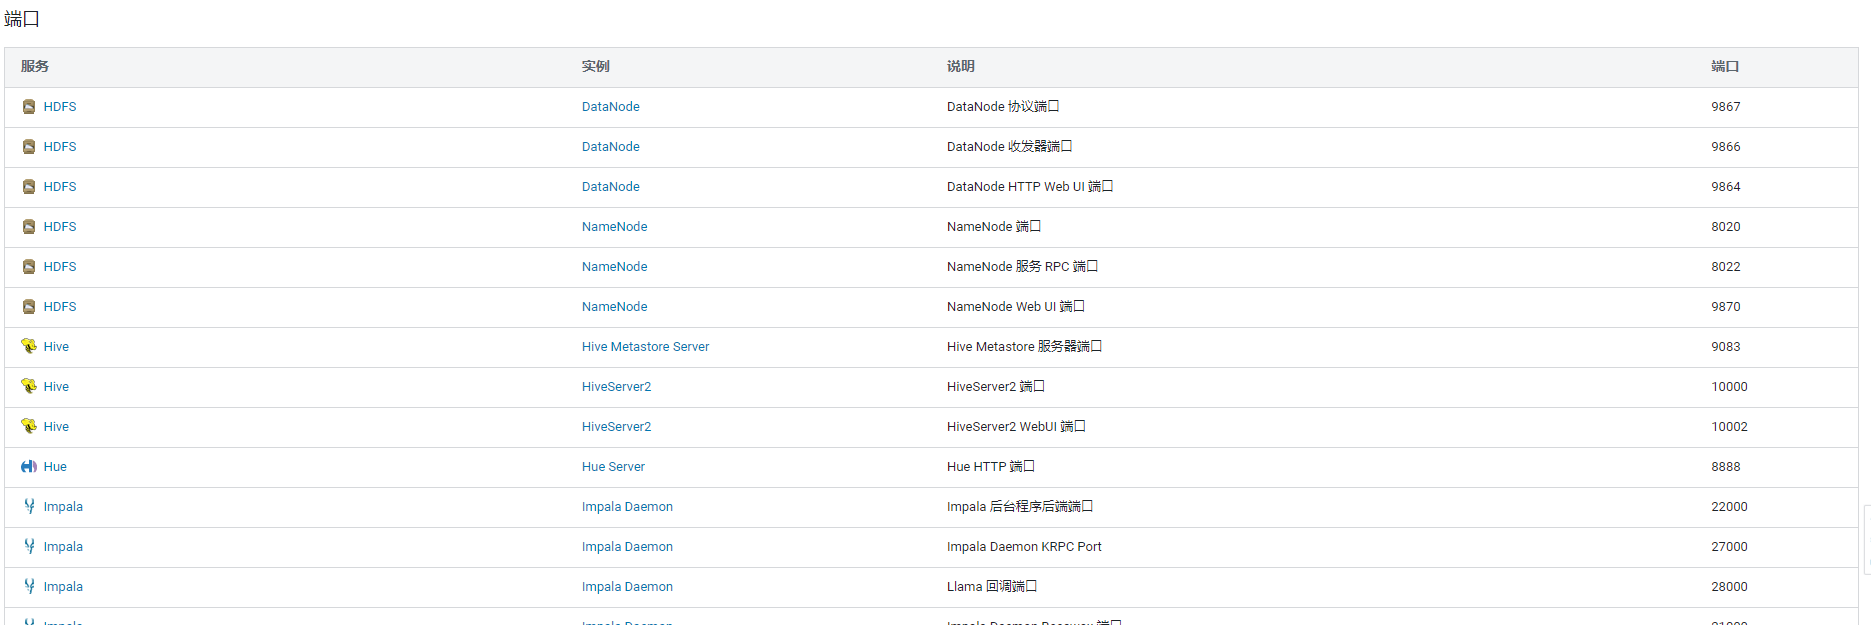Open the HDFS link in DataNode HTTP Web UI row

pyautogui.click(x=60, y=187)
